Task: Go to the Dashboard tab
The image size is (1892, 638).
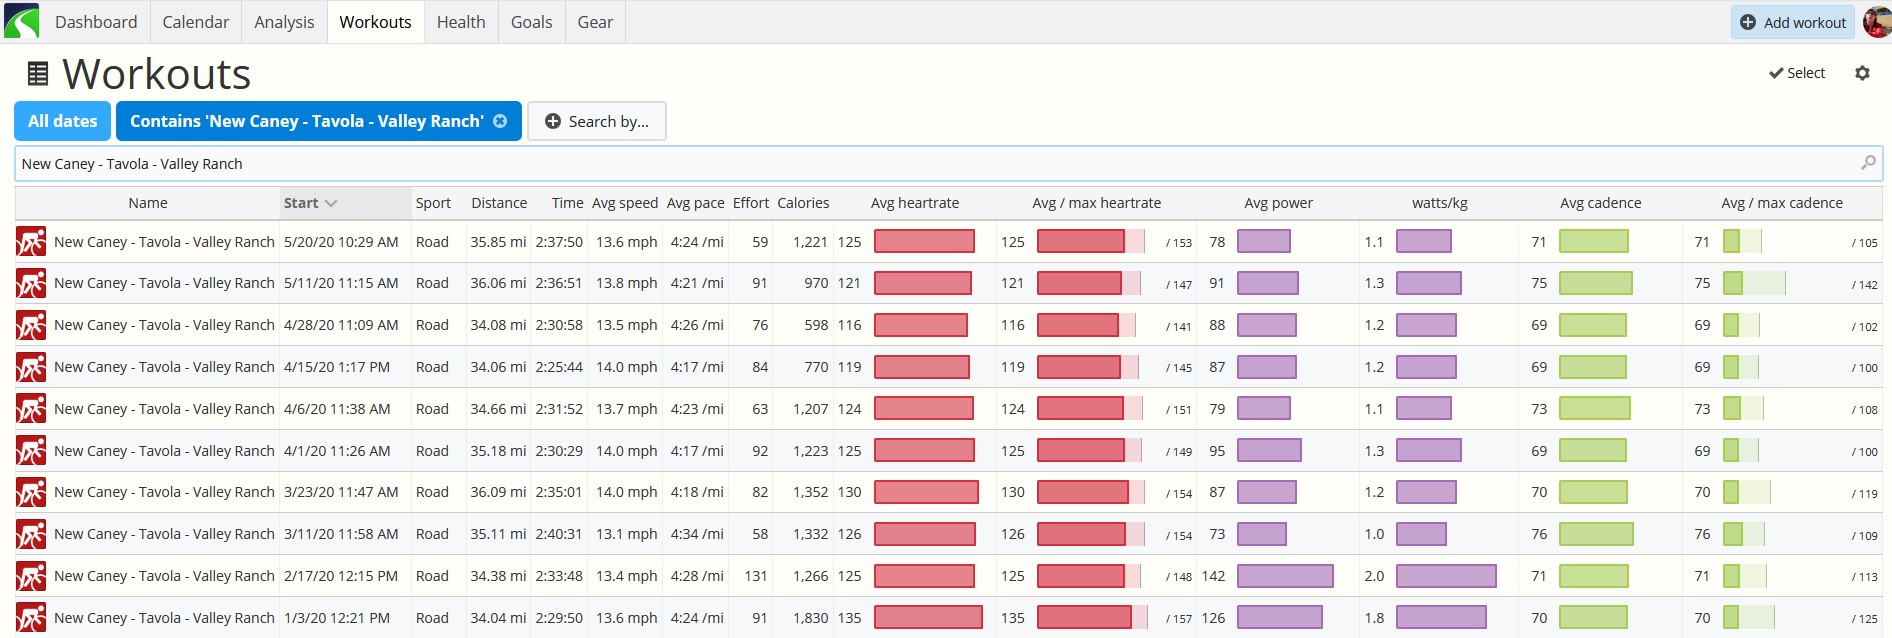Action: [x=96, y=22]
